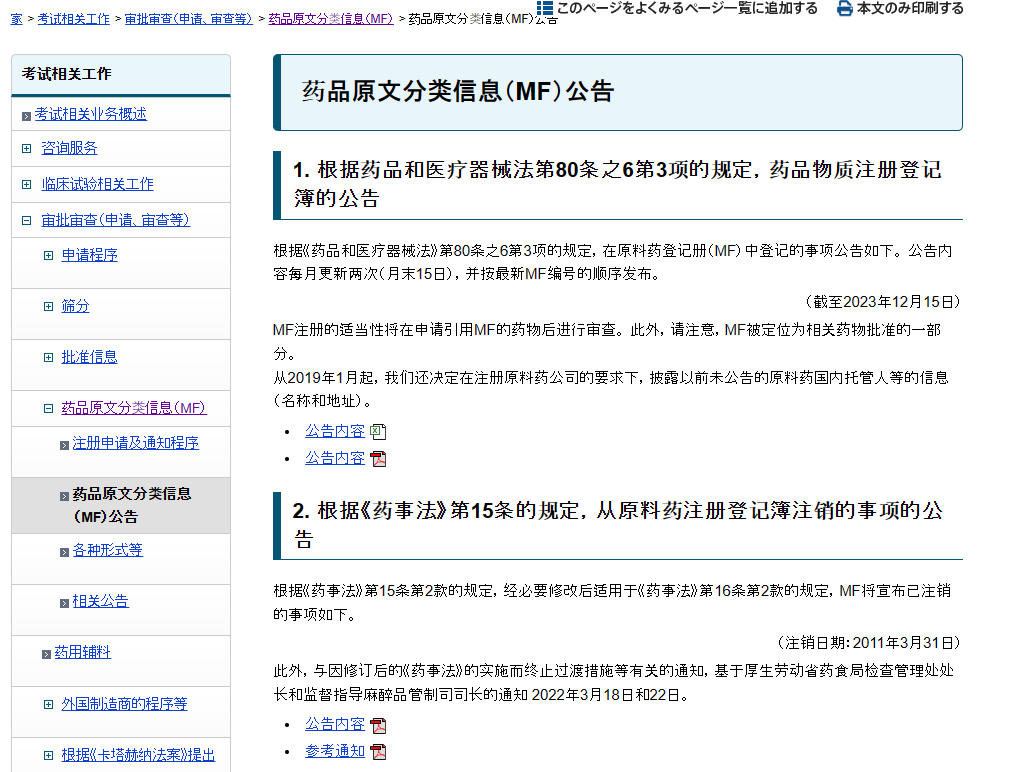
Task: Go to 考试相关业务概述 in sidebar
Action: (90, 114)
